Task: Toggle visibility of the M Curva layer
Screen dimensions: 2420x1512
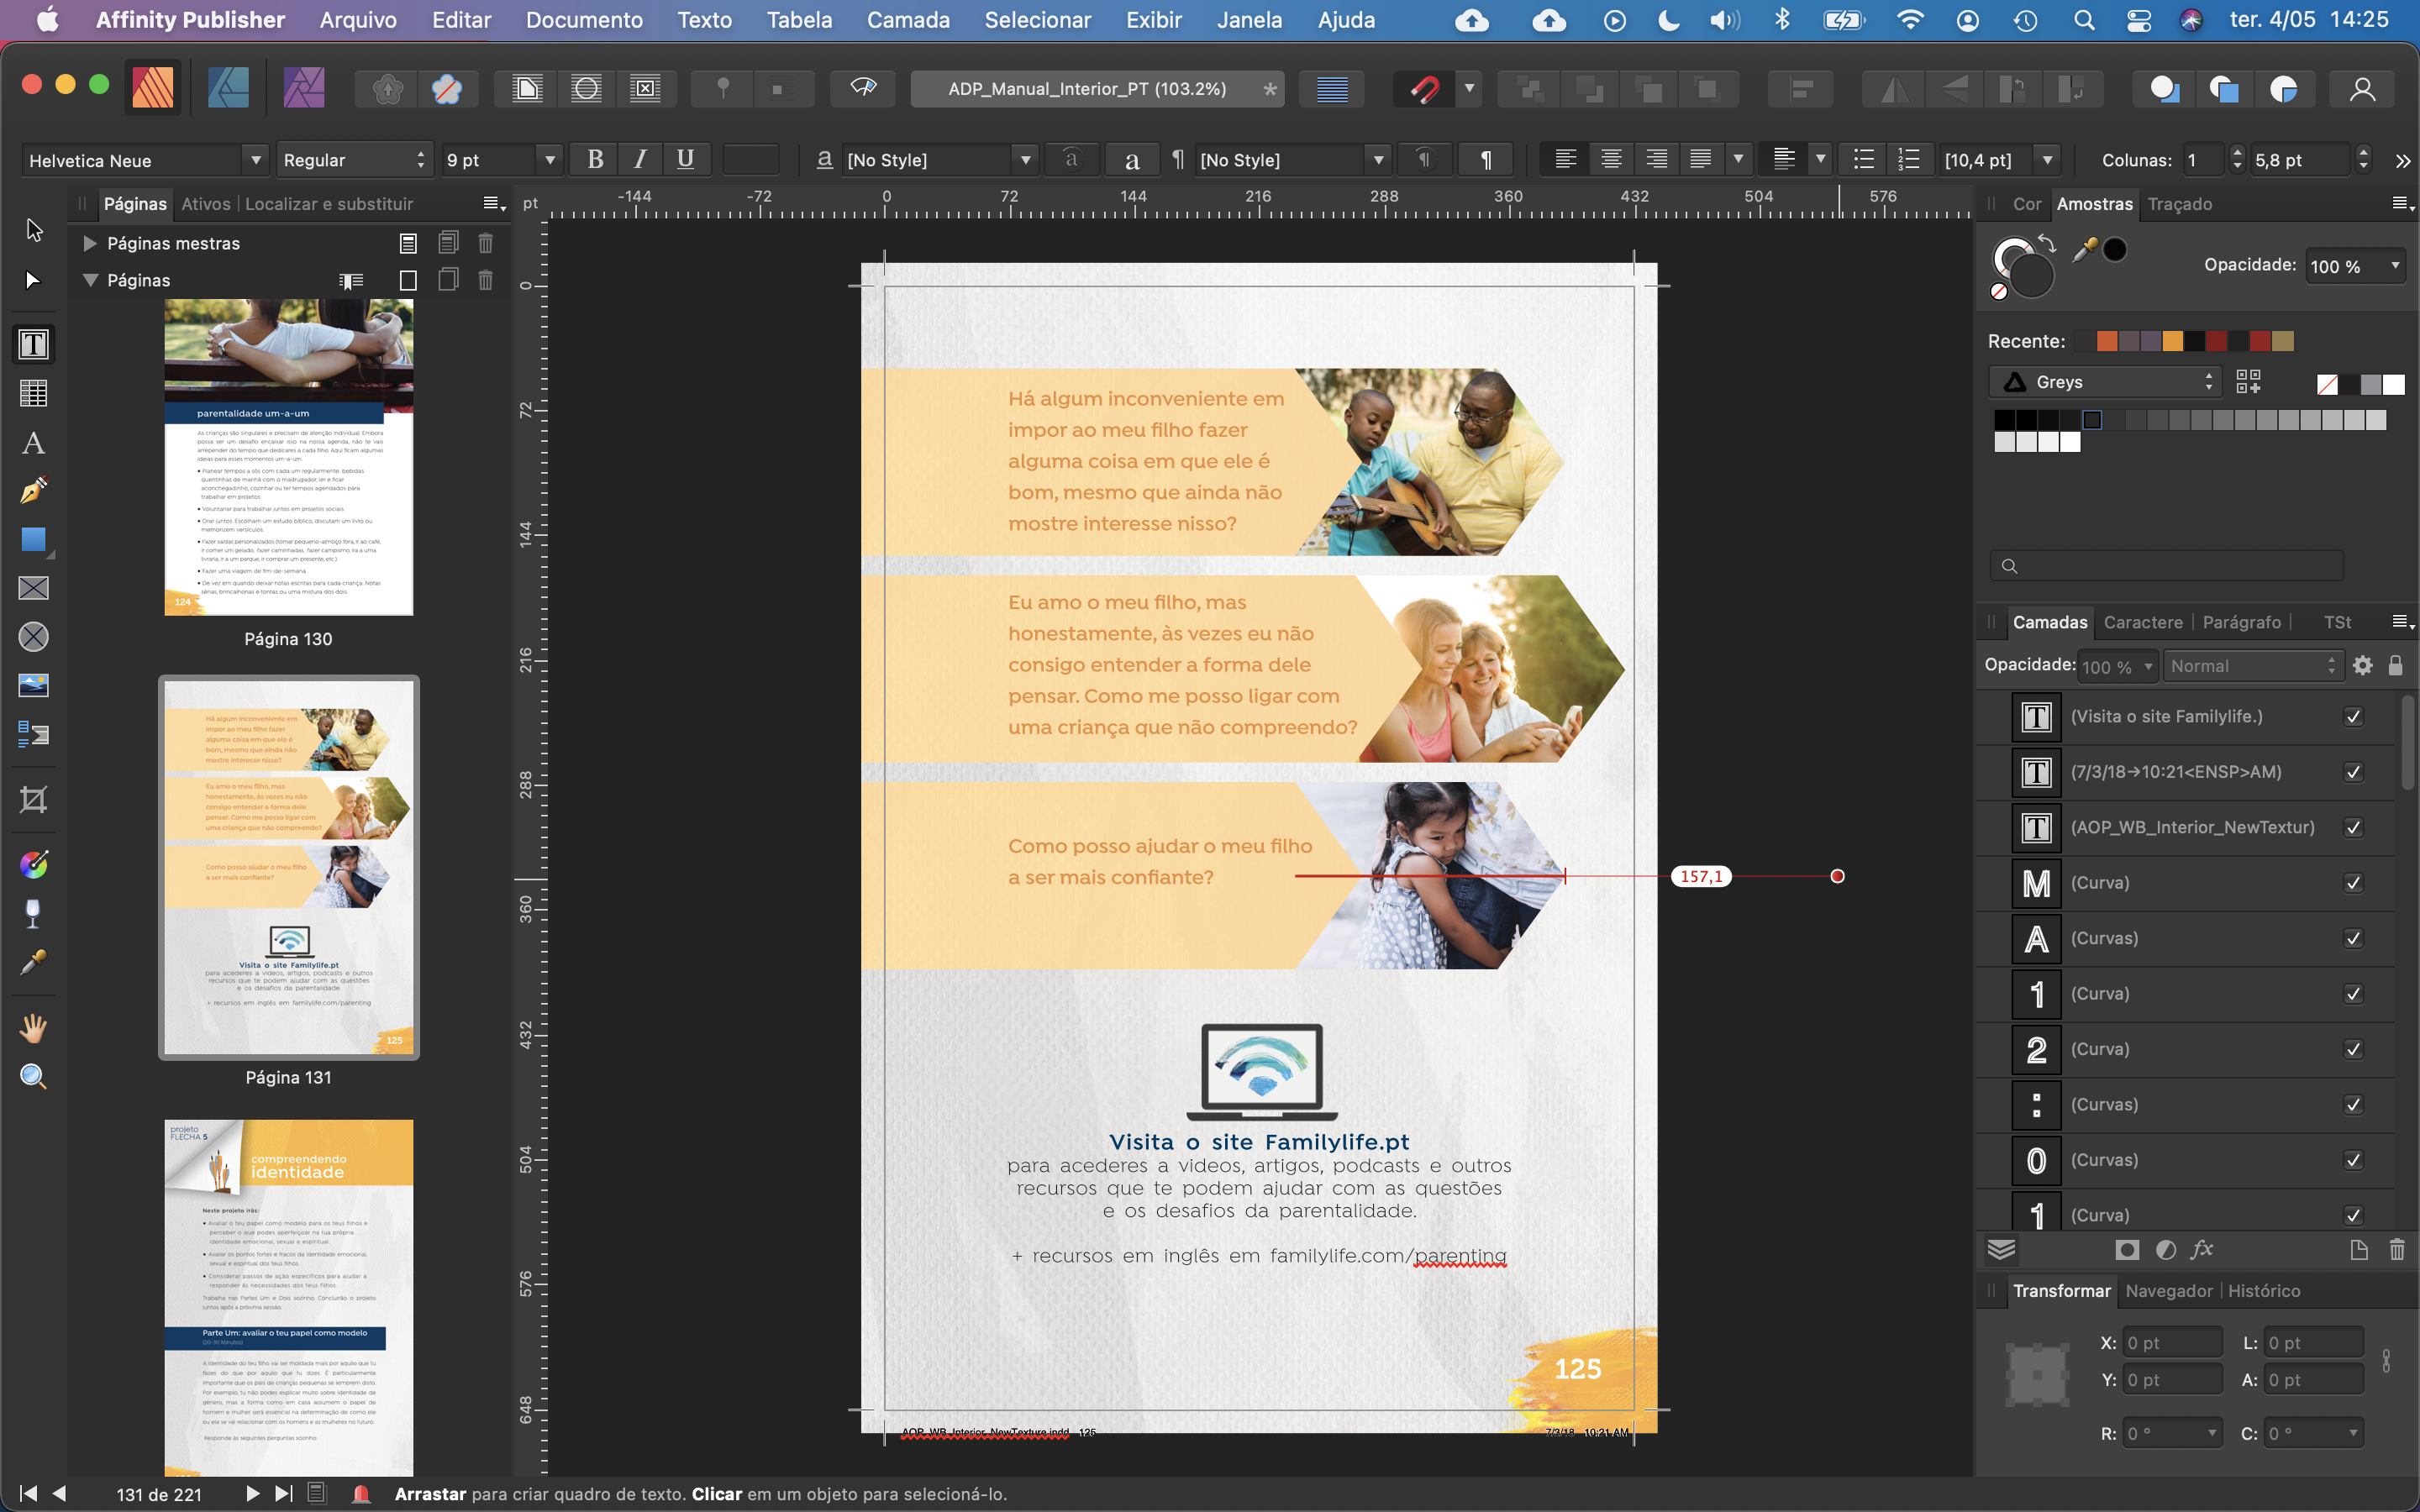Action: coord(2353,883)
